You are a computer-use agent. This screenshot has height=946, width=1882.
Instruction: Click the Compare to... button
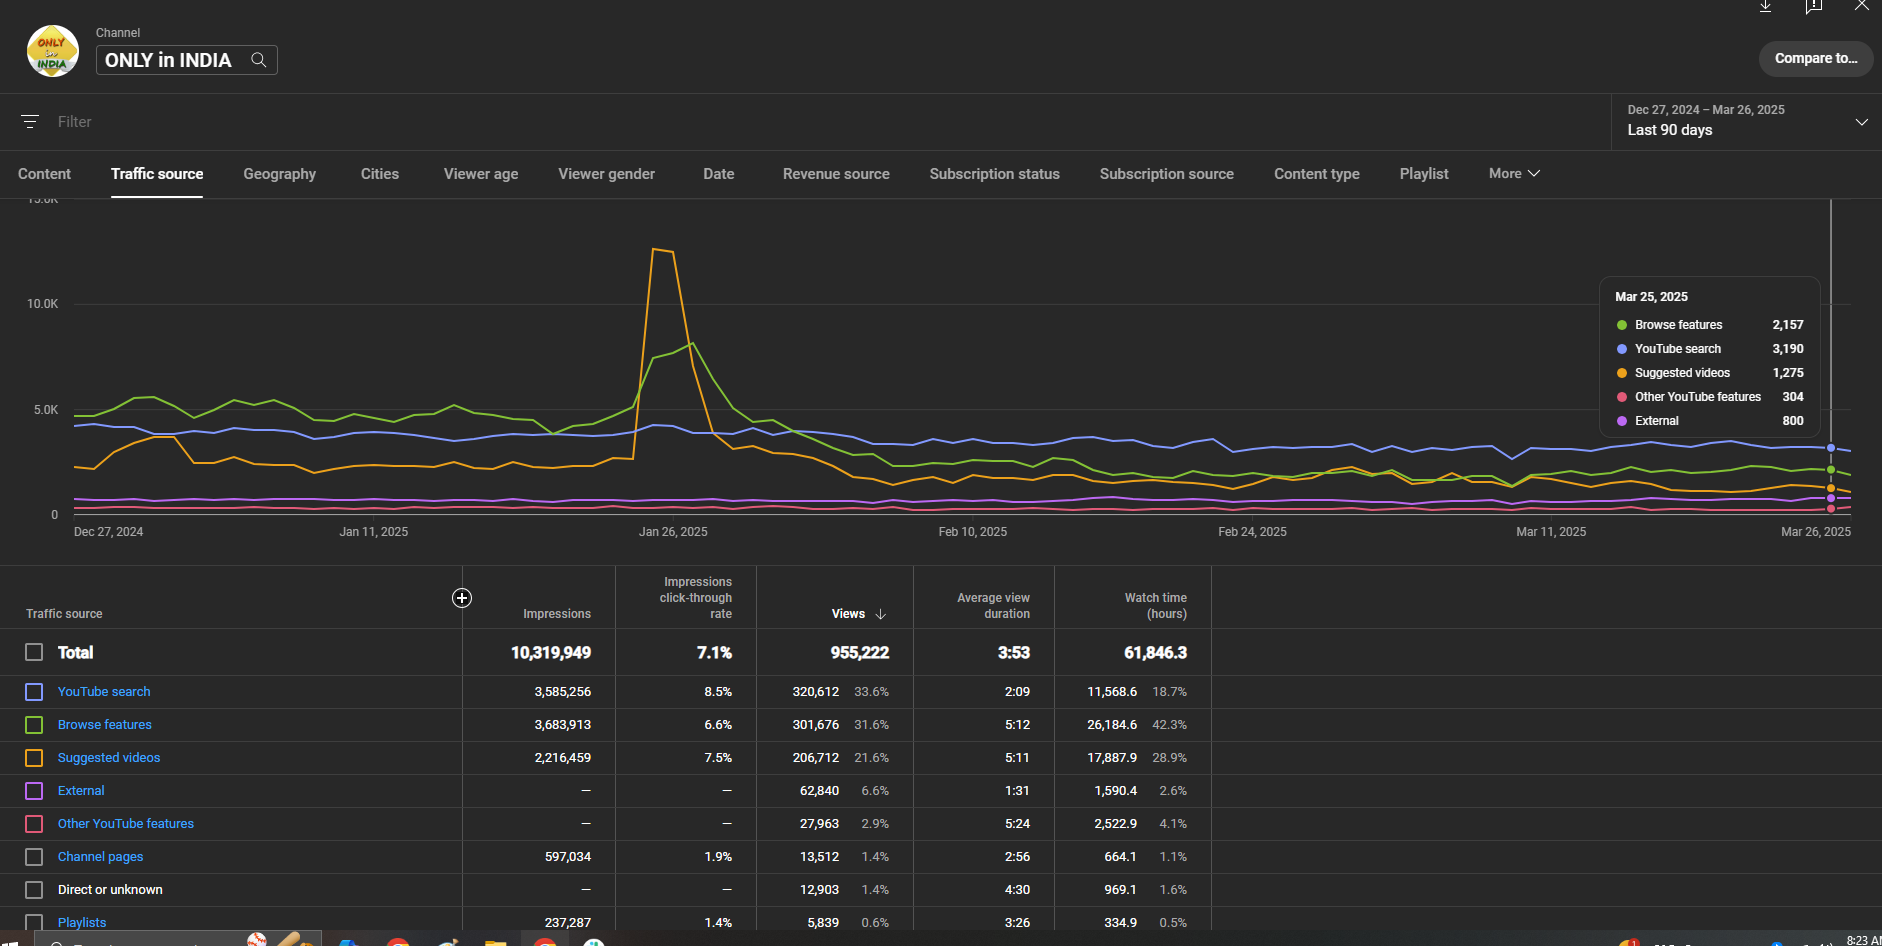tap(1816, 59)
